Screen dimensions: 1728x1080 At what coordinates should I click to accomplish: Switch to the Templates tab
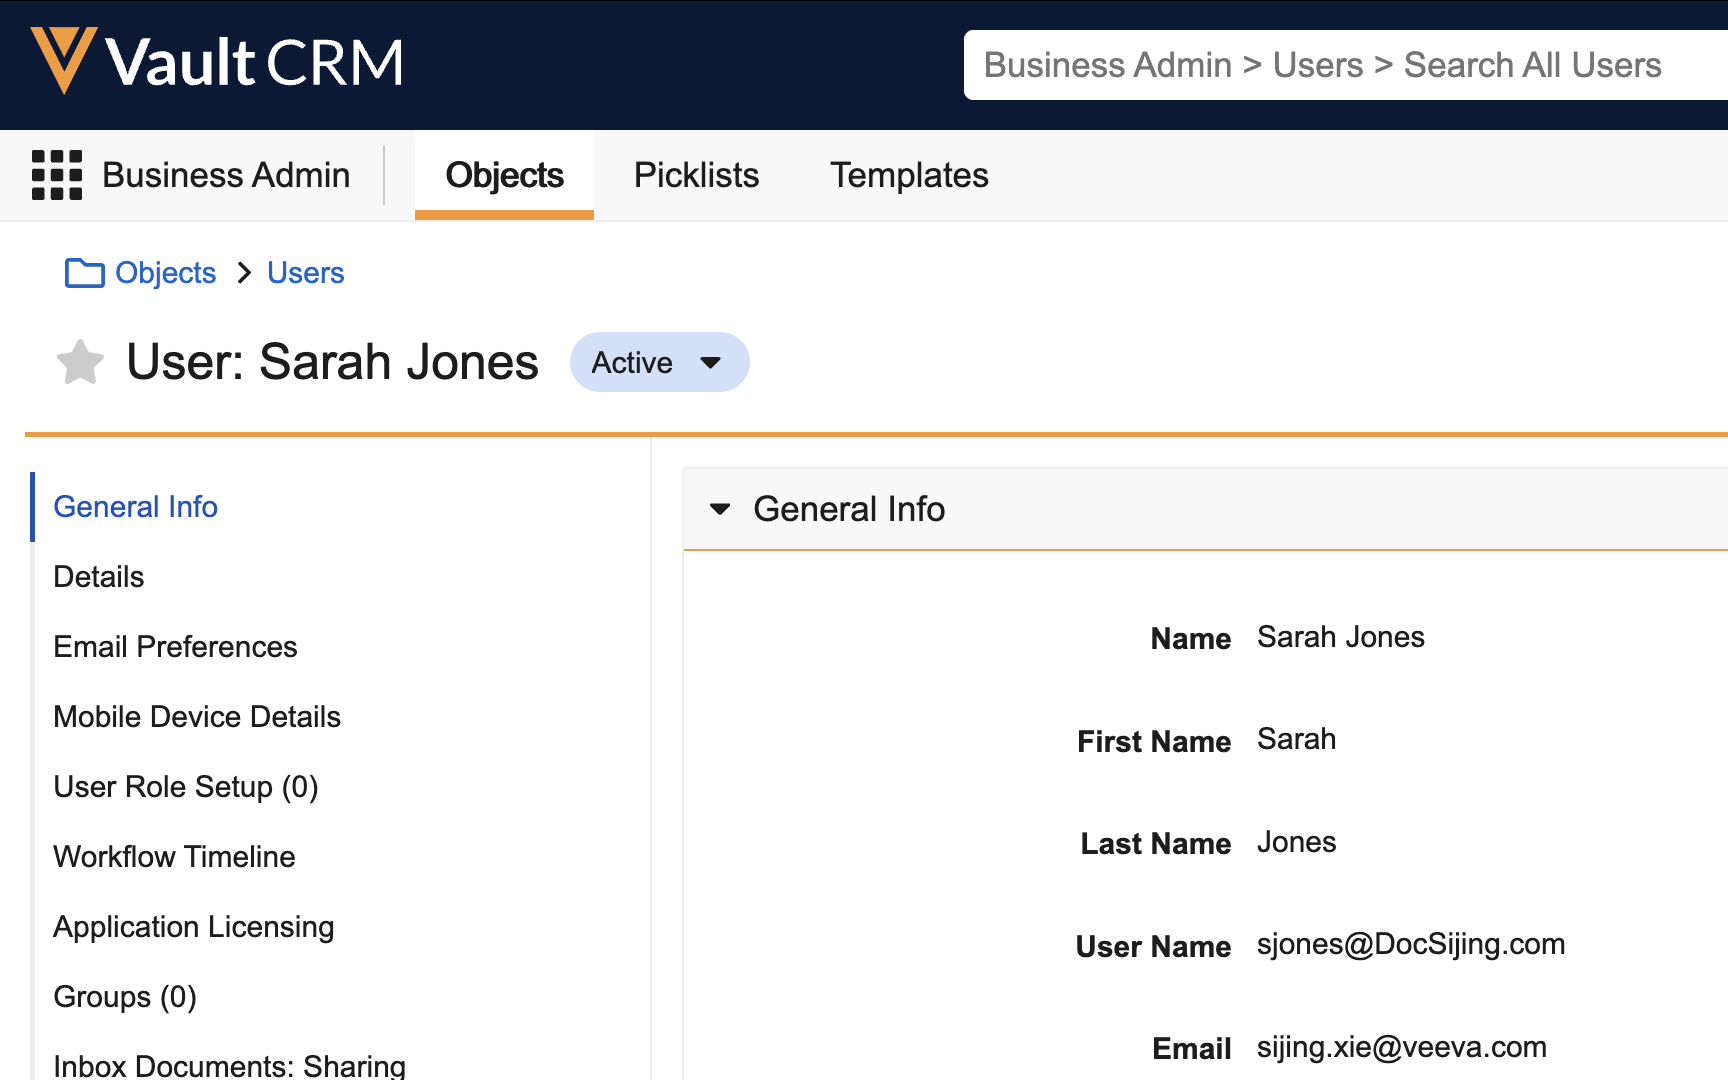tap(908, 175)
